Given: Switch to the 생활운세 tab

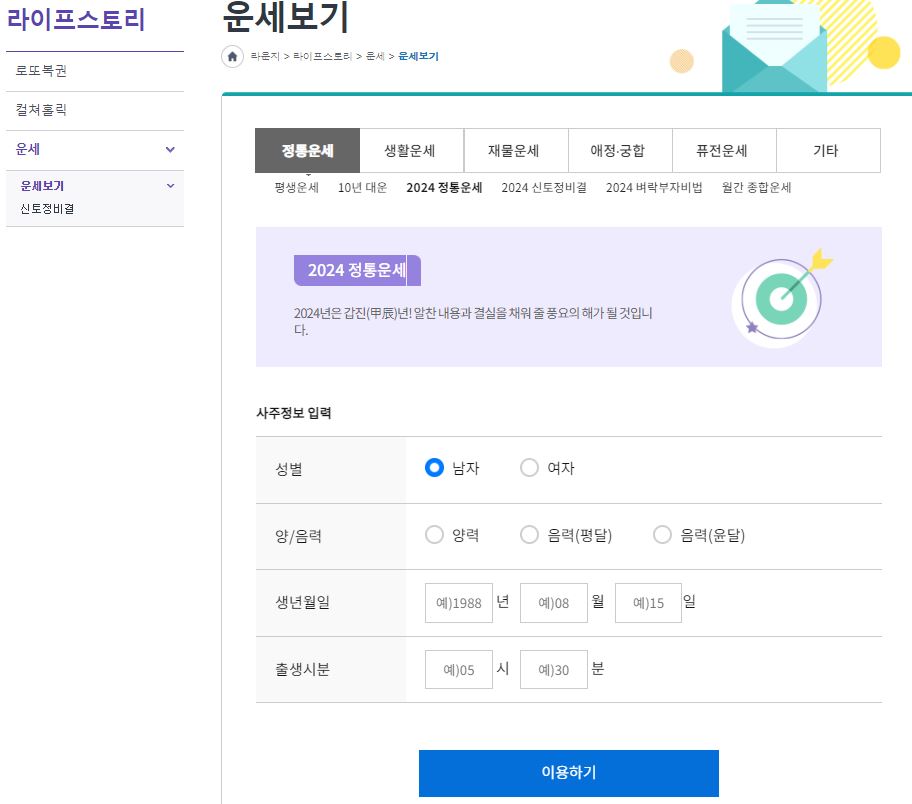Looking at the screenshot, I should point(410,150).
